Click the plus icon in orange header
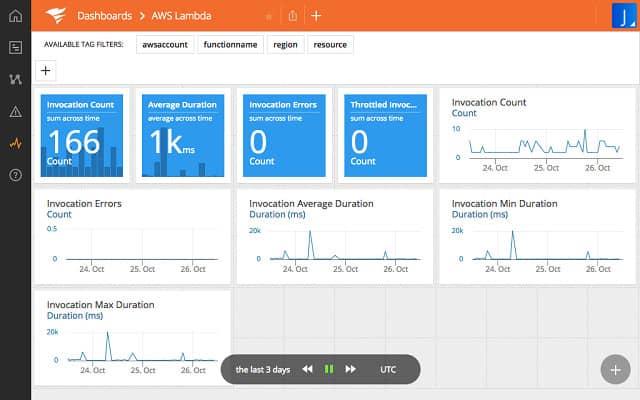The height and width of the screenshot is (400, 640). coord(316,16)
